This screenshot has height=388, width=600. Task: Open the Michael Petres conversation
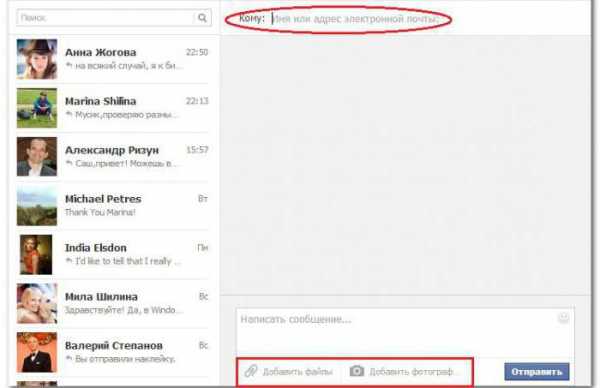click(113, 206)
